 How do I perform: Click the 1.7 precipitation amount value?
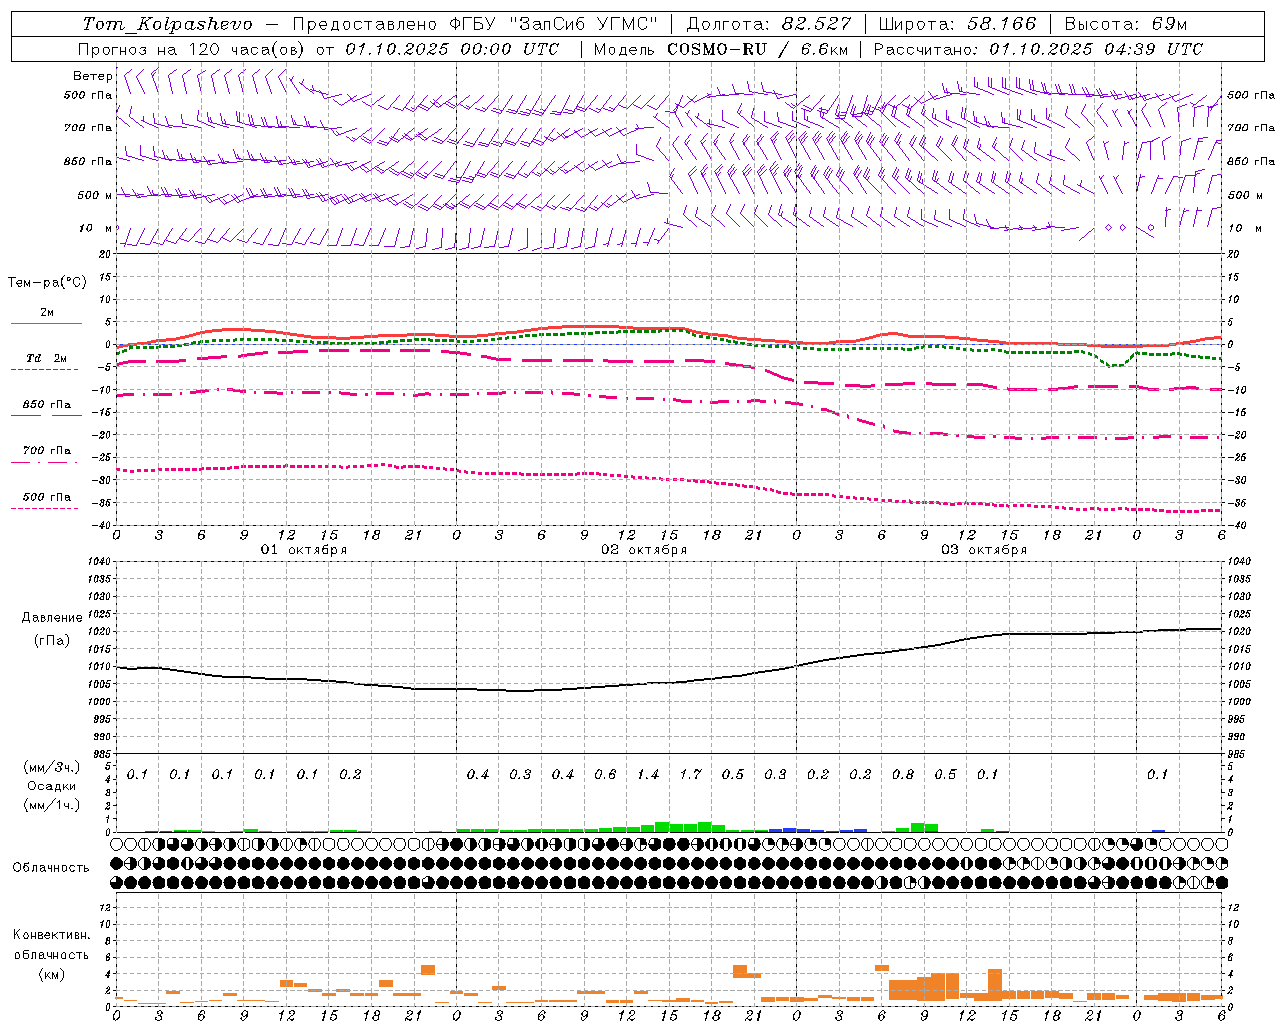coord(691,775)
